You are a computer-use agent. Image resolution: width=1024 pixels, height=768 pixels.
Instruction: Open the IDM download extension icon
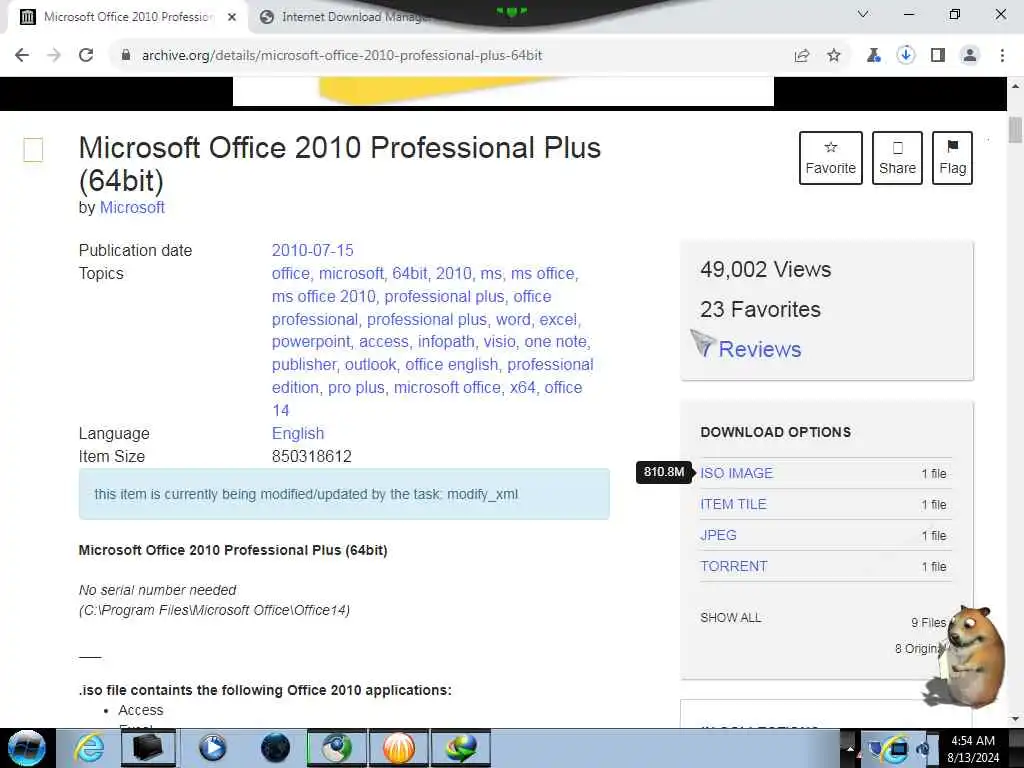[x=905, y=56]
